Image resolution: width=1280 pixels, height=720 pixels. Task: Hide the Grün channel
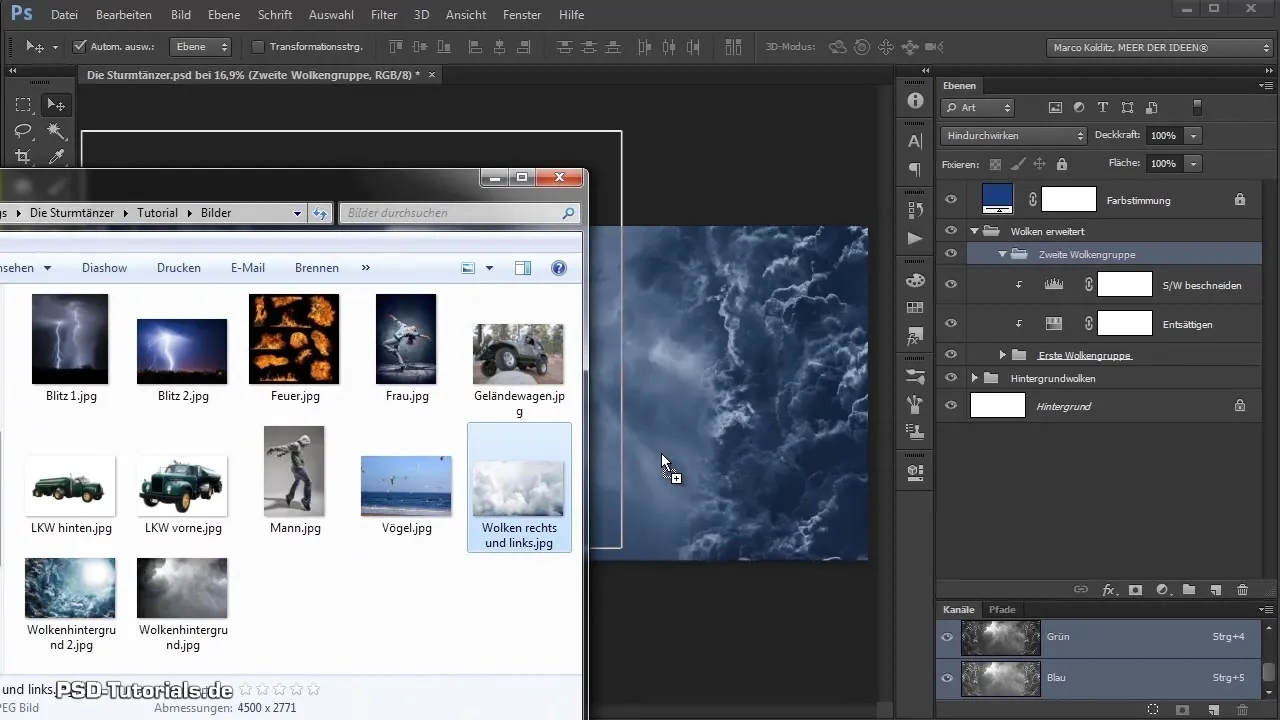coord(947,636)
